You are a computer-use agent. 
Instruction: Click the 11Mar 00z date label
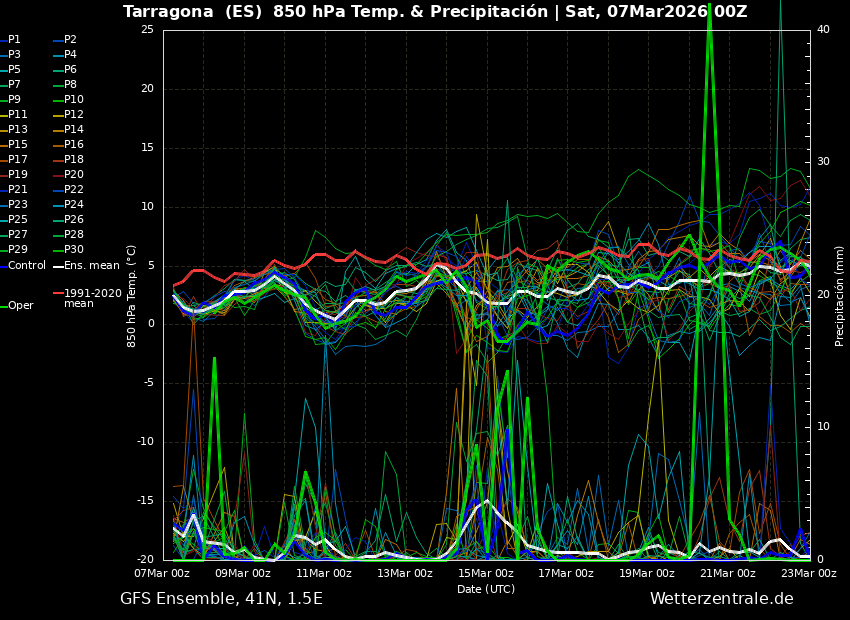point(325,573)
